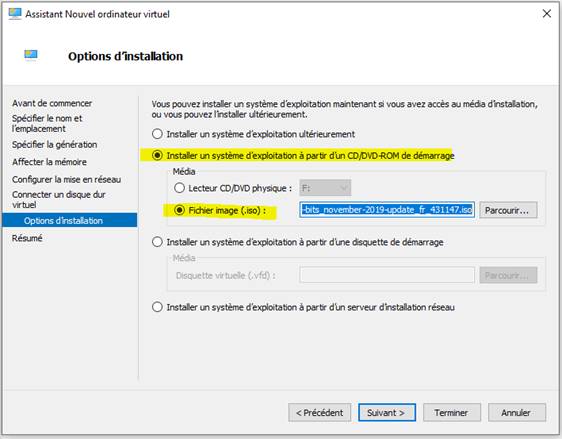Open Configurer la mise en réseau step

click(66, 180)
